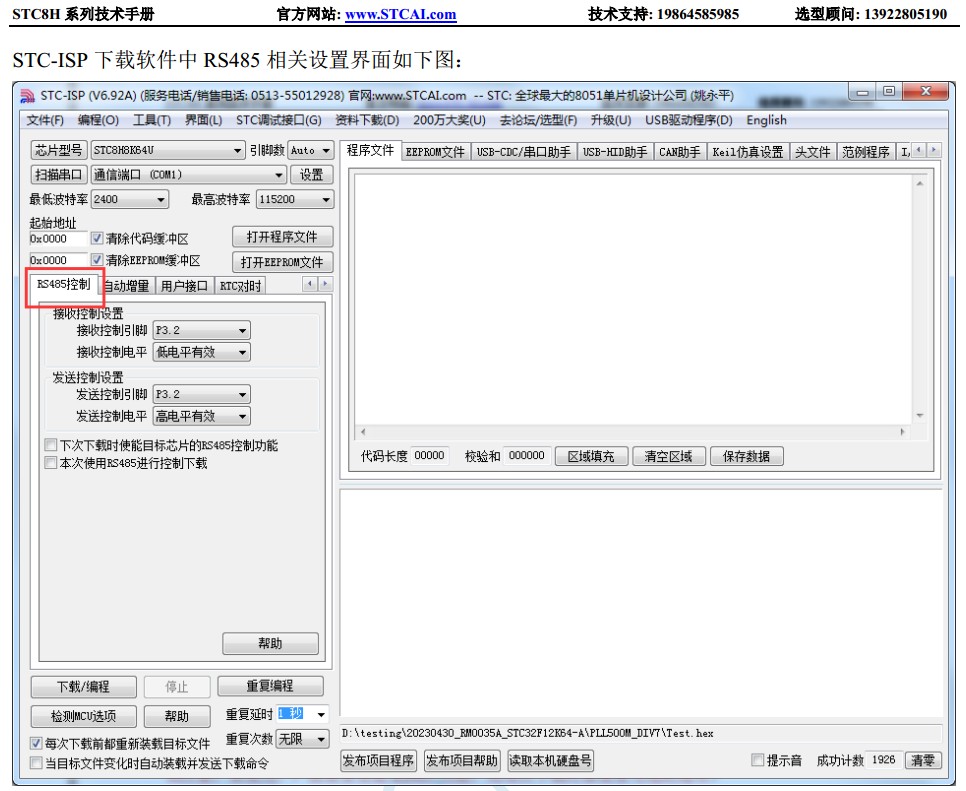Viewport: 966px width, 791px height.
Task: Open 引脚数 Auto dropdown
Action: pos(311,150)
